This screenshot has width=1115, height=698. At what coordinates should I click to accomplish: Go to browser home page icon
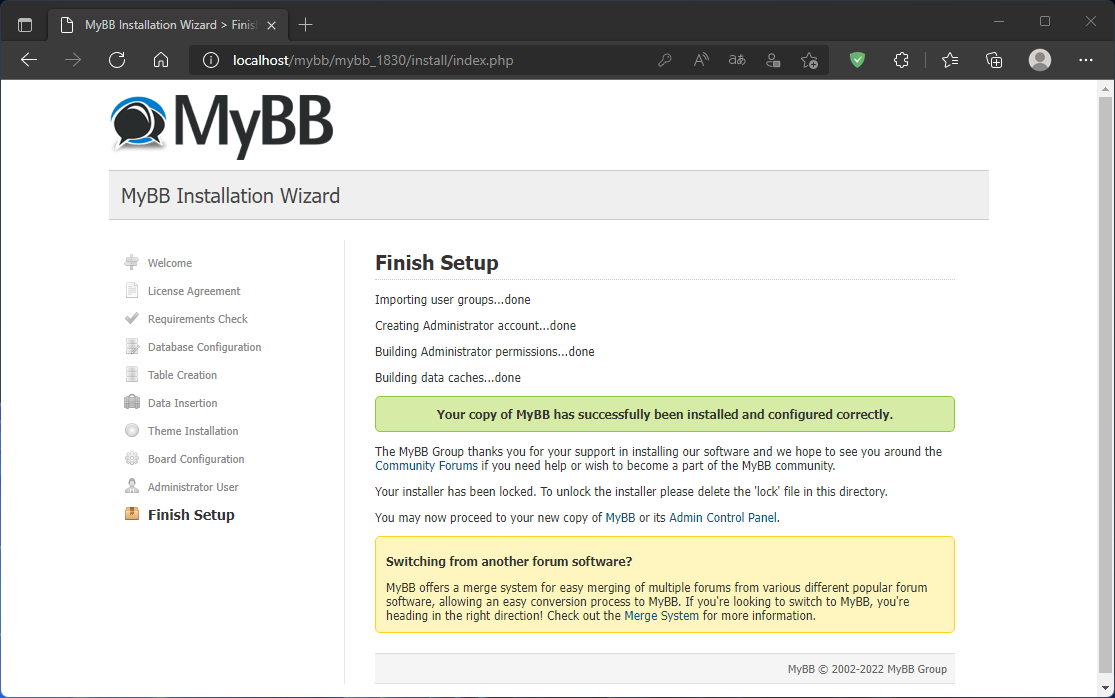click(x=161, y=60)
